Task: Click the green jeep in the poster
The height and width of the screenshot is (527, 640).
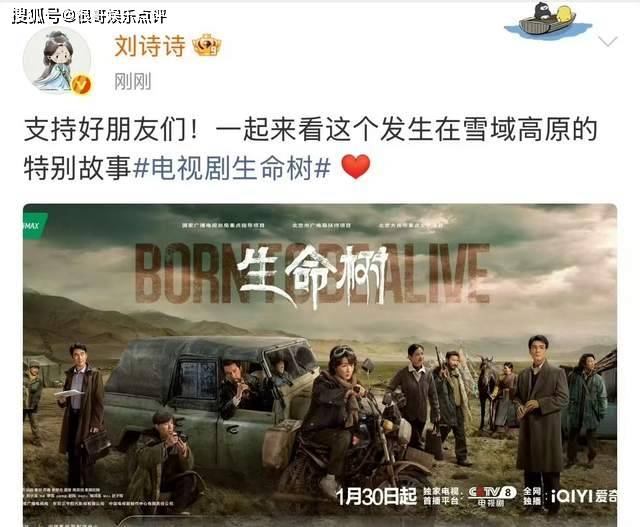Action: pyautogui.click(x=208, y=402)
